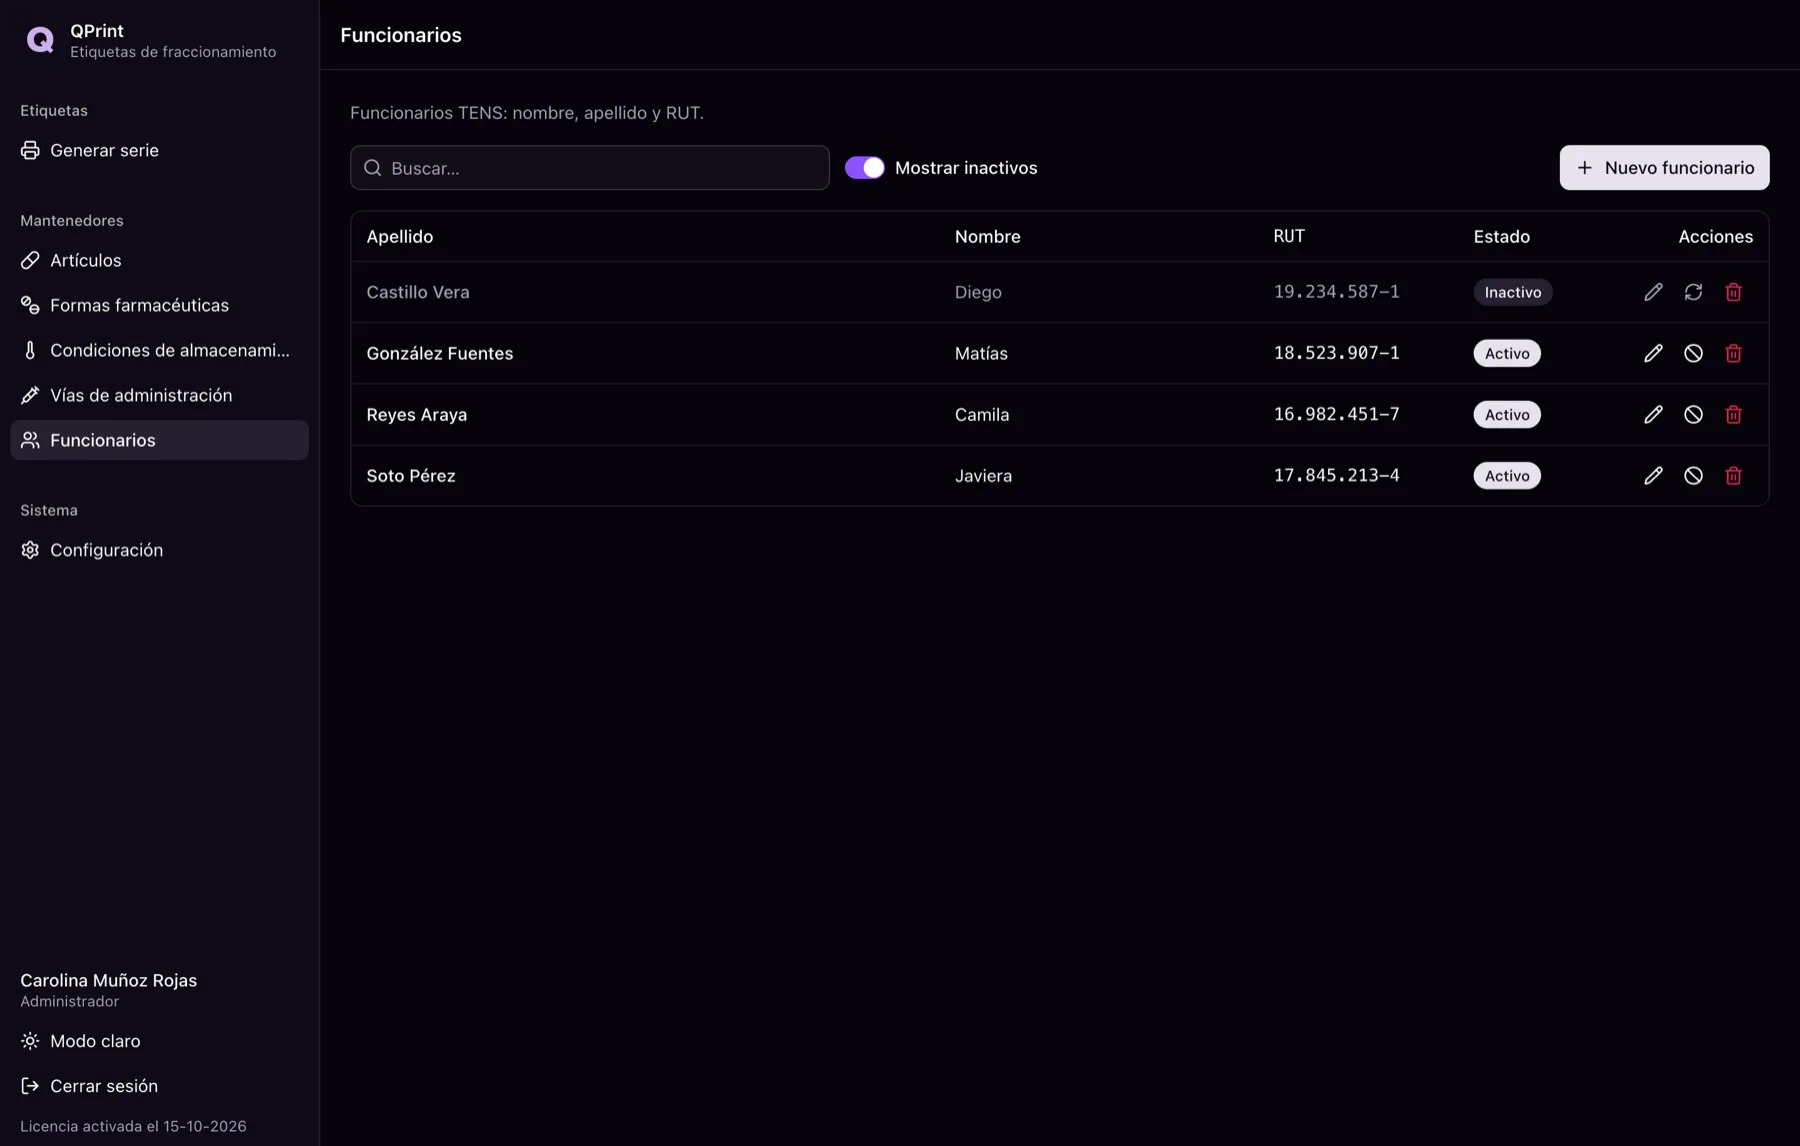This screenshot has width=1800, height=1146.
Task: Click the Soto Pérez surname cell
Action: [x=411, y=476]
